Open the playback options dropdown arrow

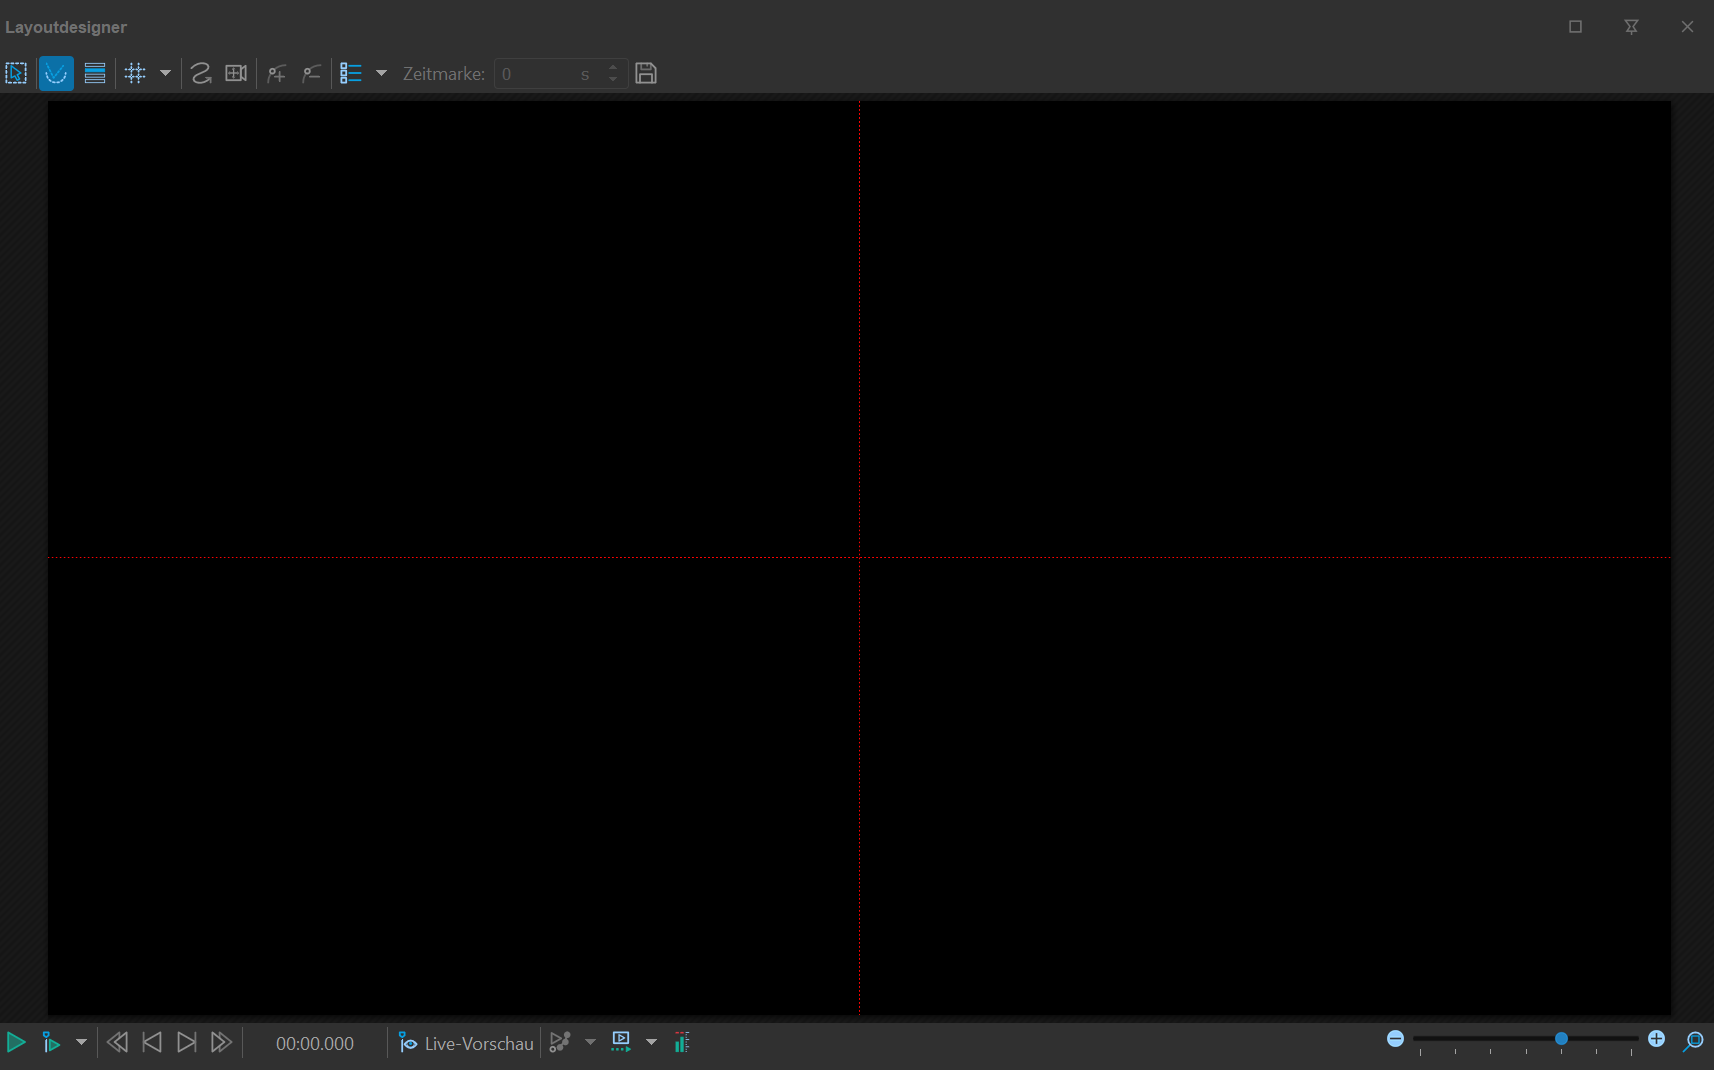(x=81, y=1042)
